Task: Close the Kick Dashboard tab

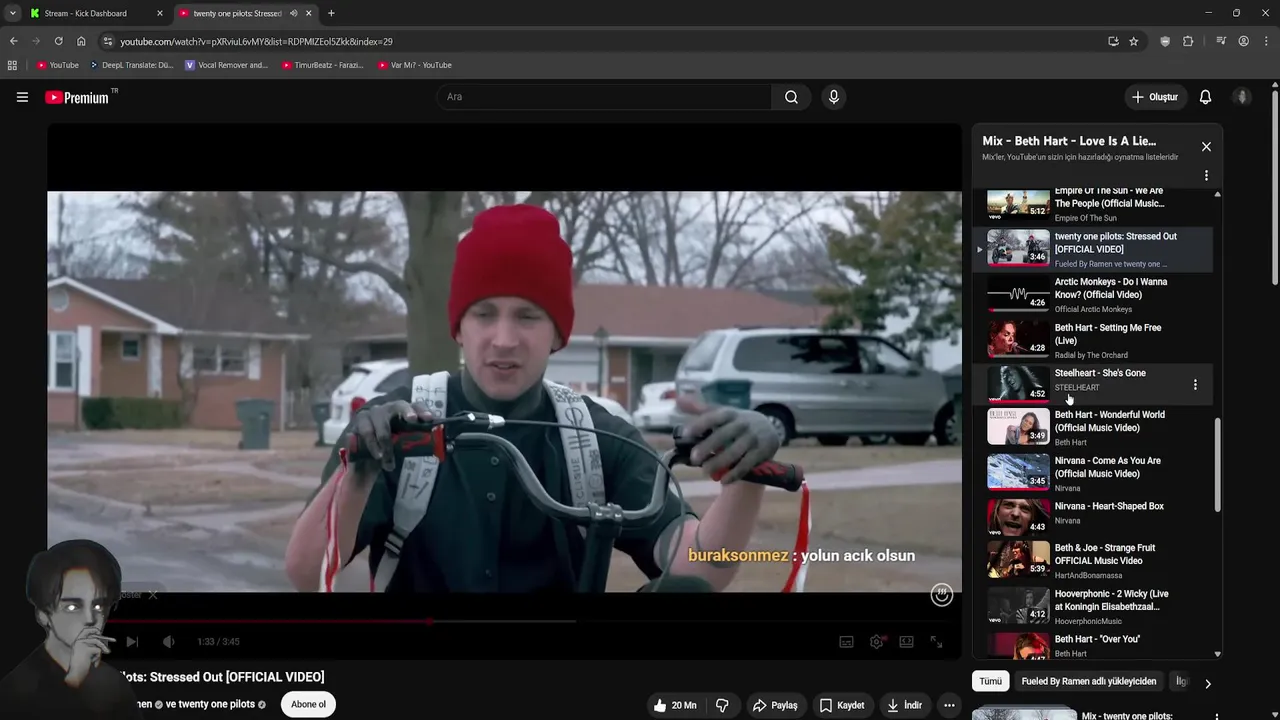Action: pyautogui.click(x=159, y=13)
